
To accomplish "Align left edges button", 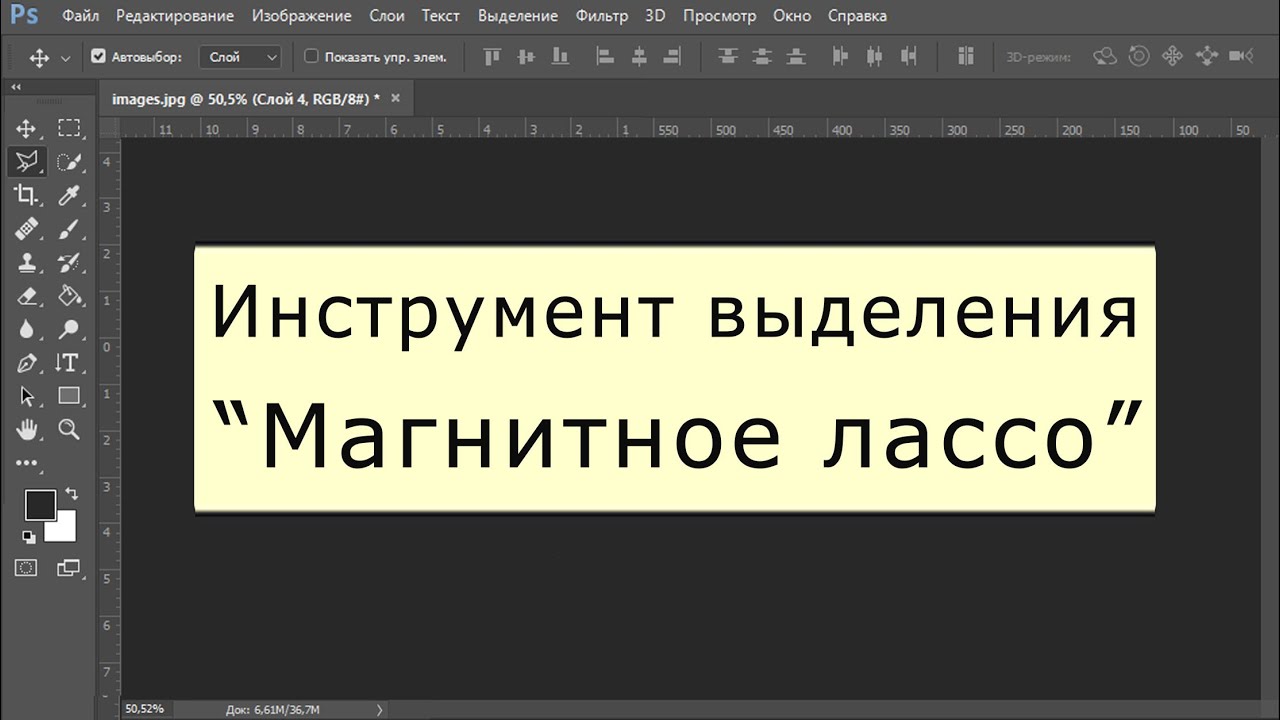I will (605, 57).
